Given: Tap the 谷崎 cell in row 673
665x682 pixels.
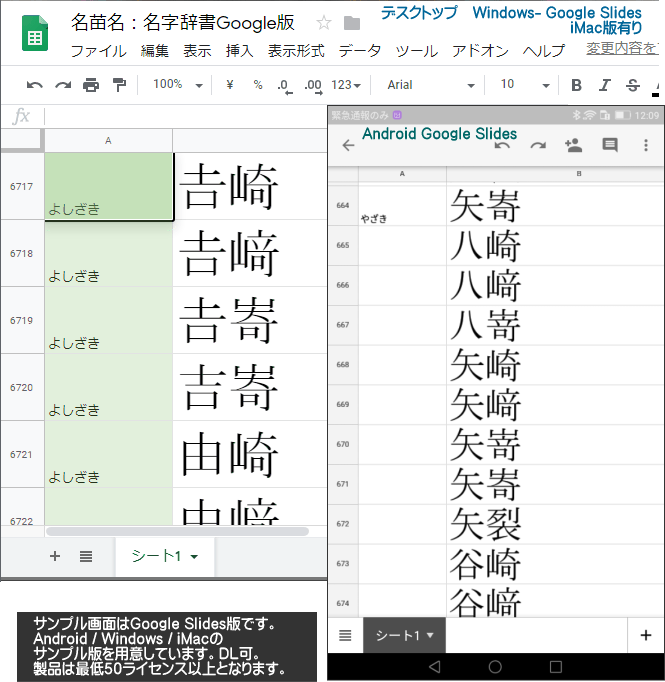Looking at the screenshot, I should point(555,564).
